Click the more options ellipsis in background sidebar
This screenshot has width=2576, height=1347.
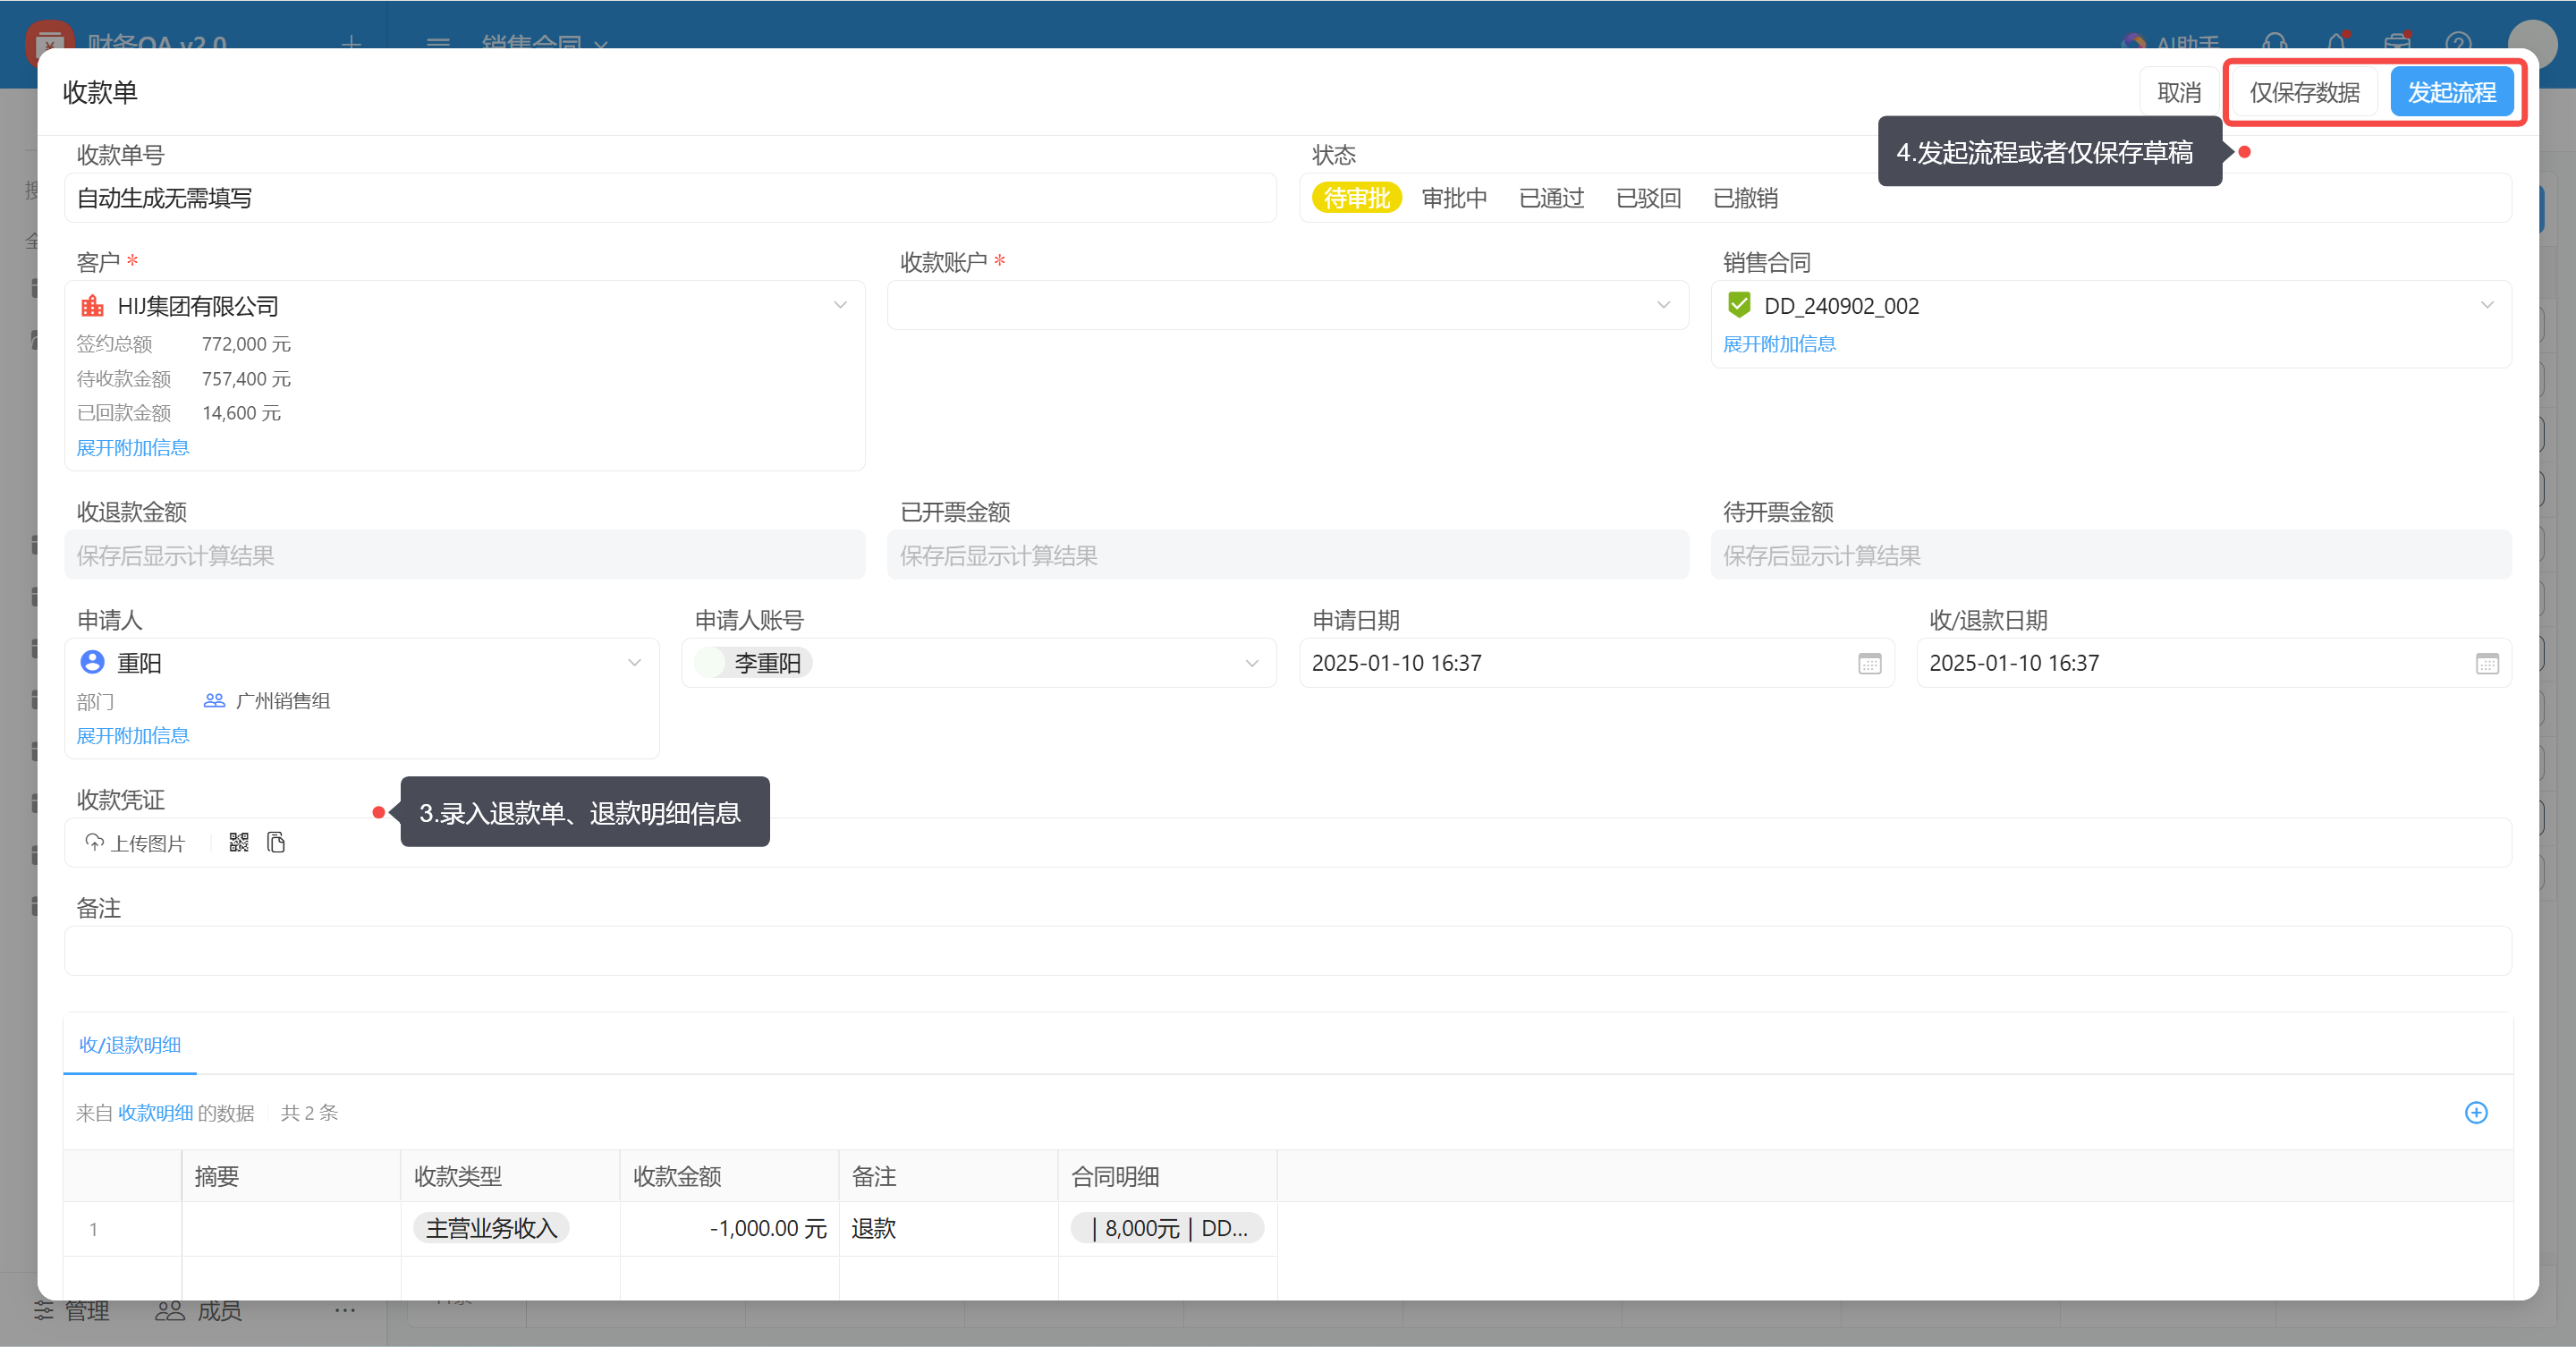345,1310
